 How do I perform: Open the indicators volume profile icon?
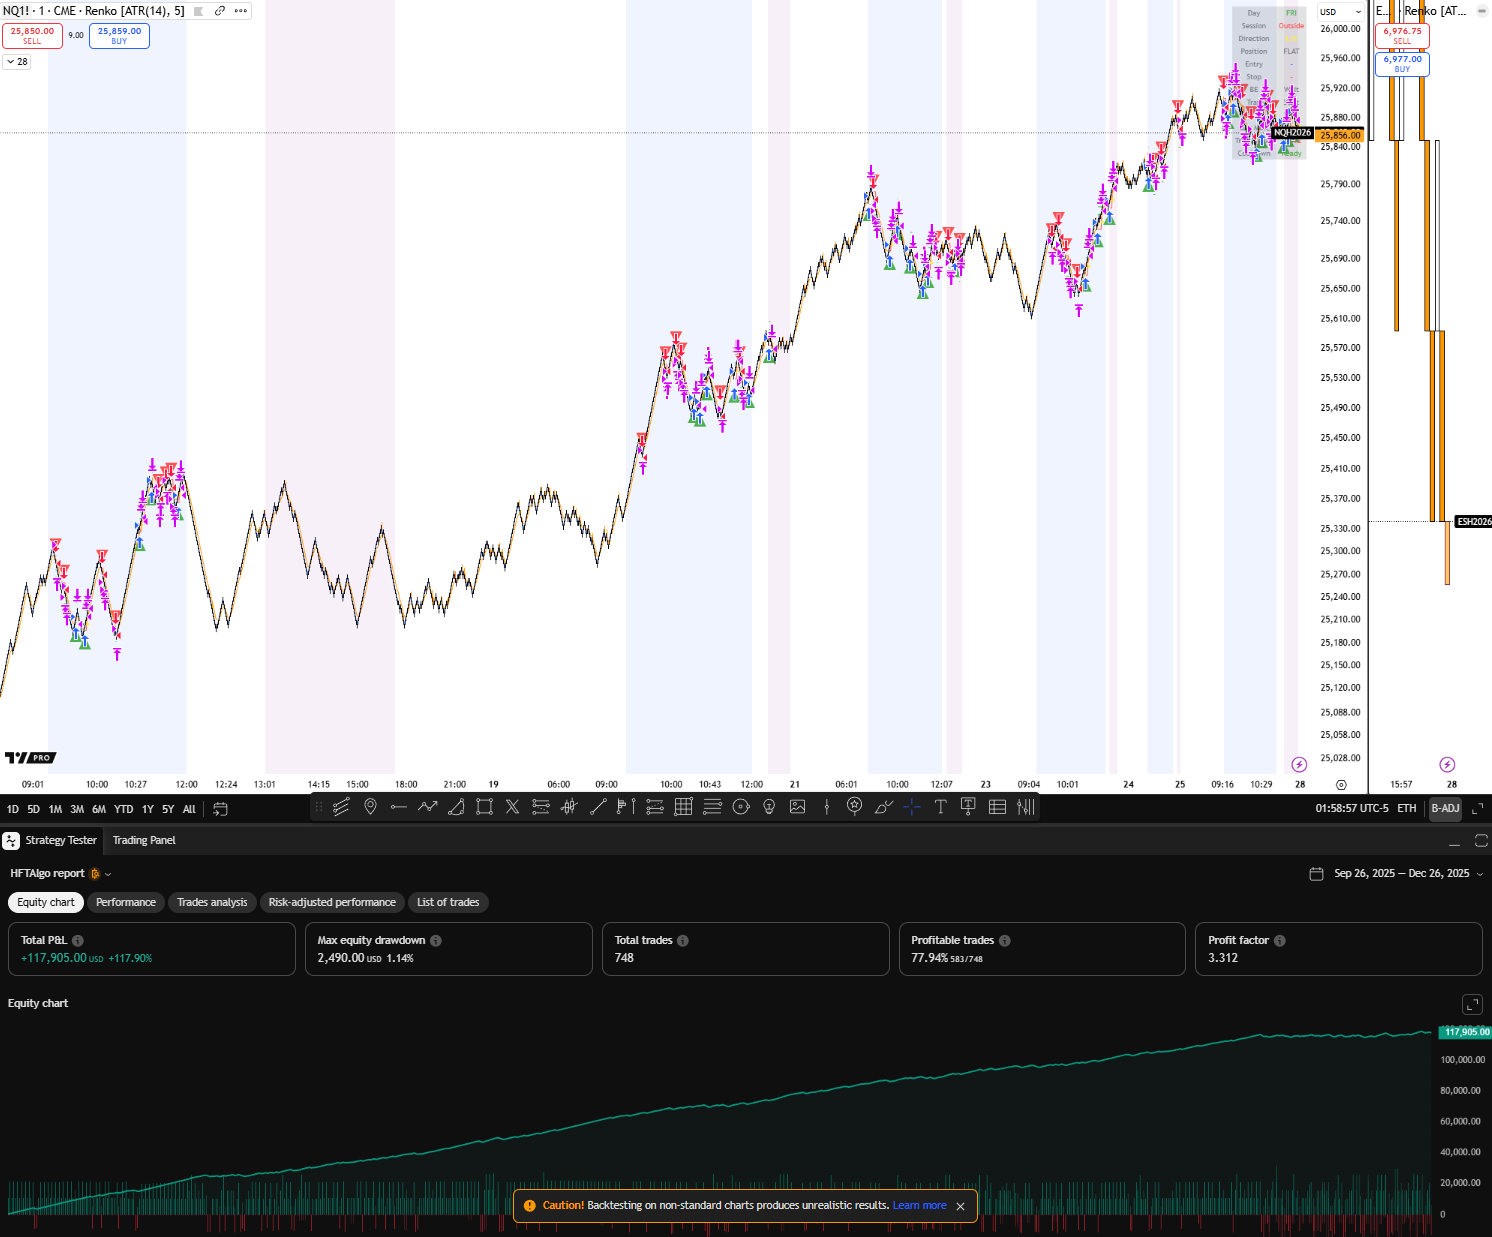click(x=1027, y=807)
